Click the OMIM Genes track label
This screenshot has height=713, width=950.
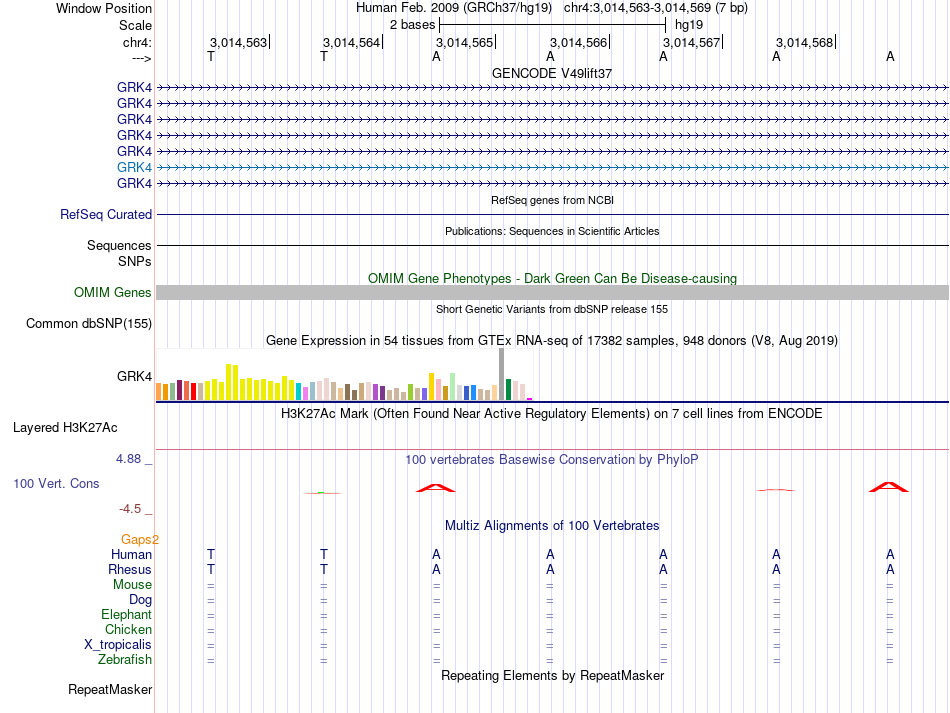112,293
